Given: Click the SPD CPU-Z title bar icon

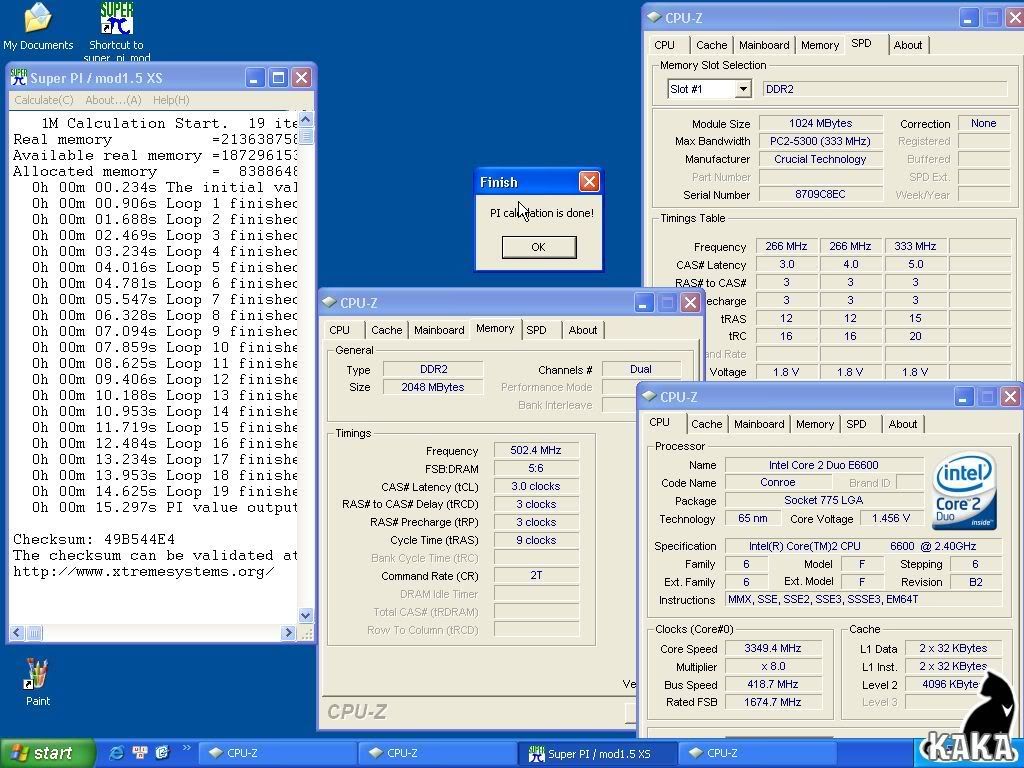Looking at the screenshot, I should click(654, 18).
